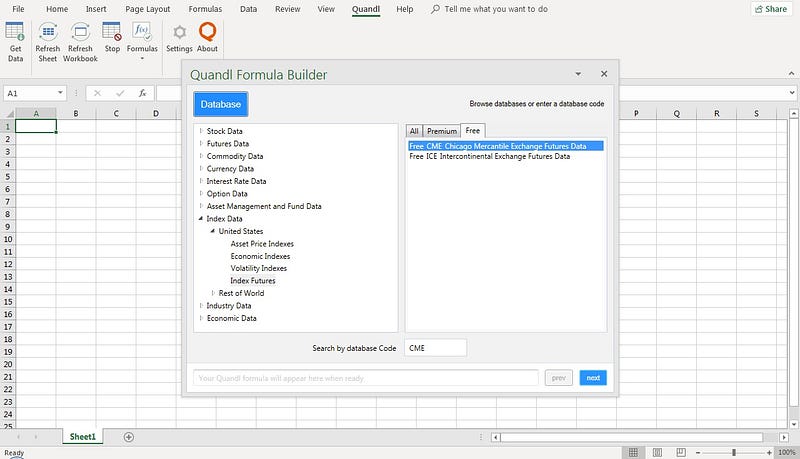Click the next button
800x459 pixels.
click(593, 378)
